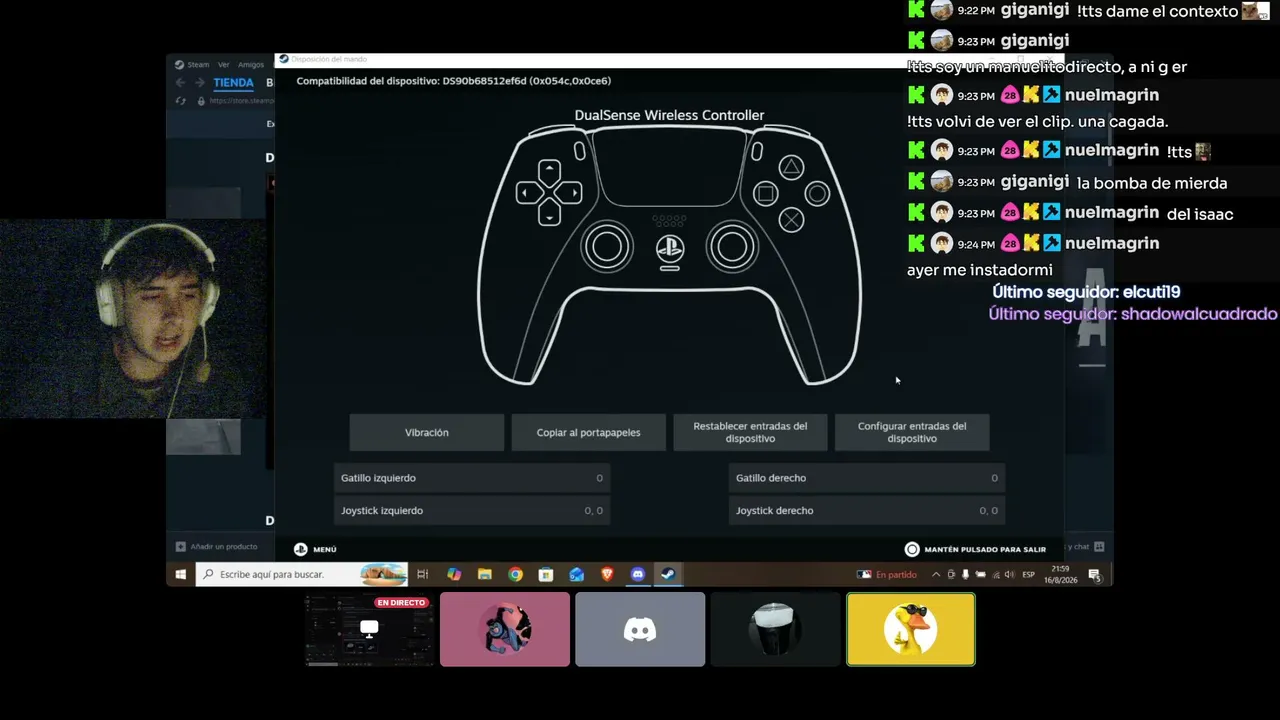Open Task View on the taskbar
The image size is (1280, 720).
pyautogui.click(x=423, y=575)
